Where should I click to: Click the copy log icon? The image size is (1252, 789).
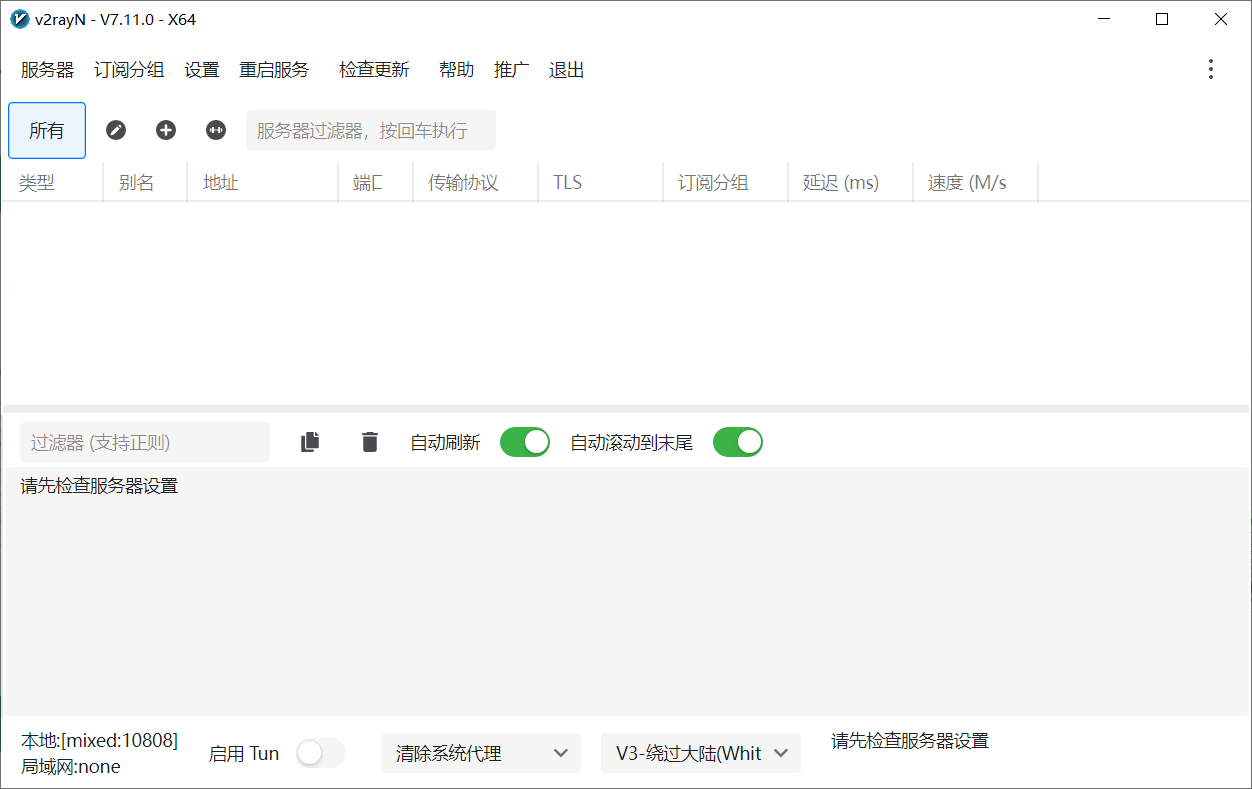pyautogui.click(x=310, y=442)
